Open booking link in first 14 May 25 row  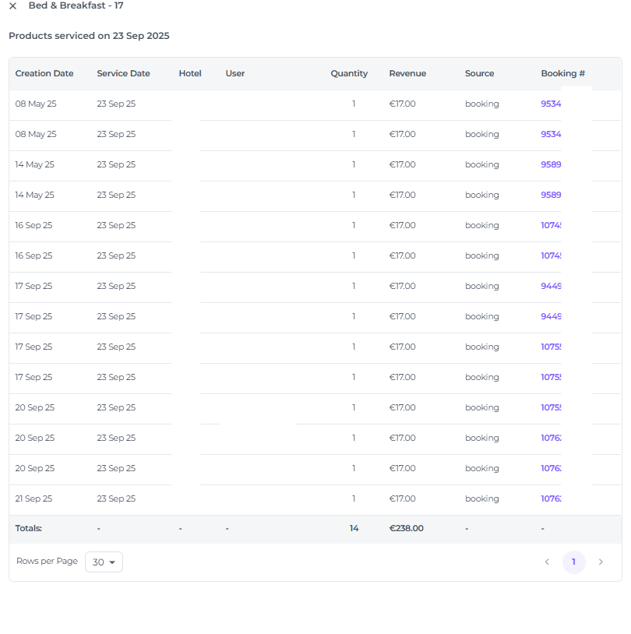(x=551, y=165)
